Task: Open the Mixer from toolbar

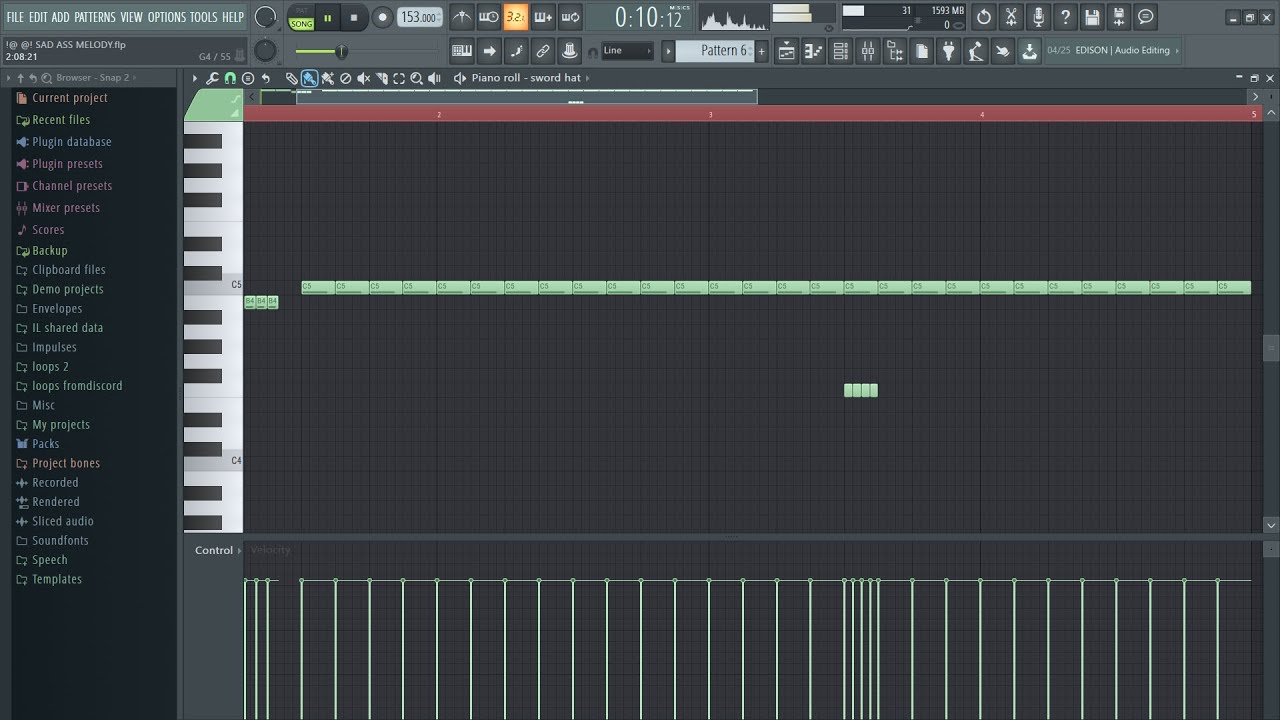Action: (x=868, y=51)
